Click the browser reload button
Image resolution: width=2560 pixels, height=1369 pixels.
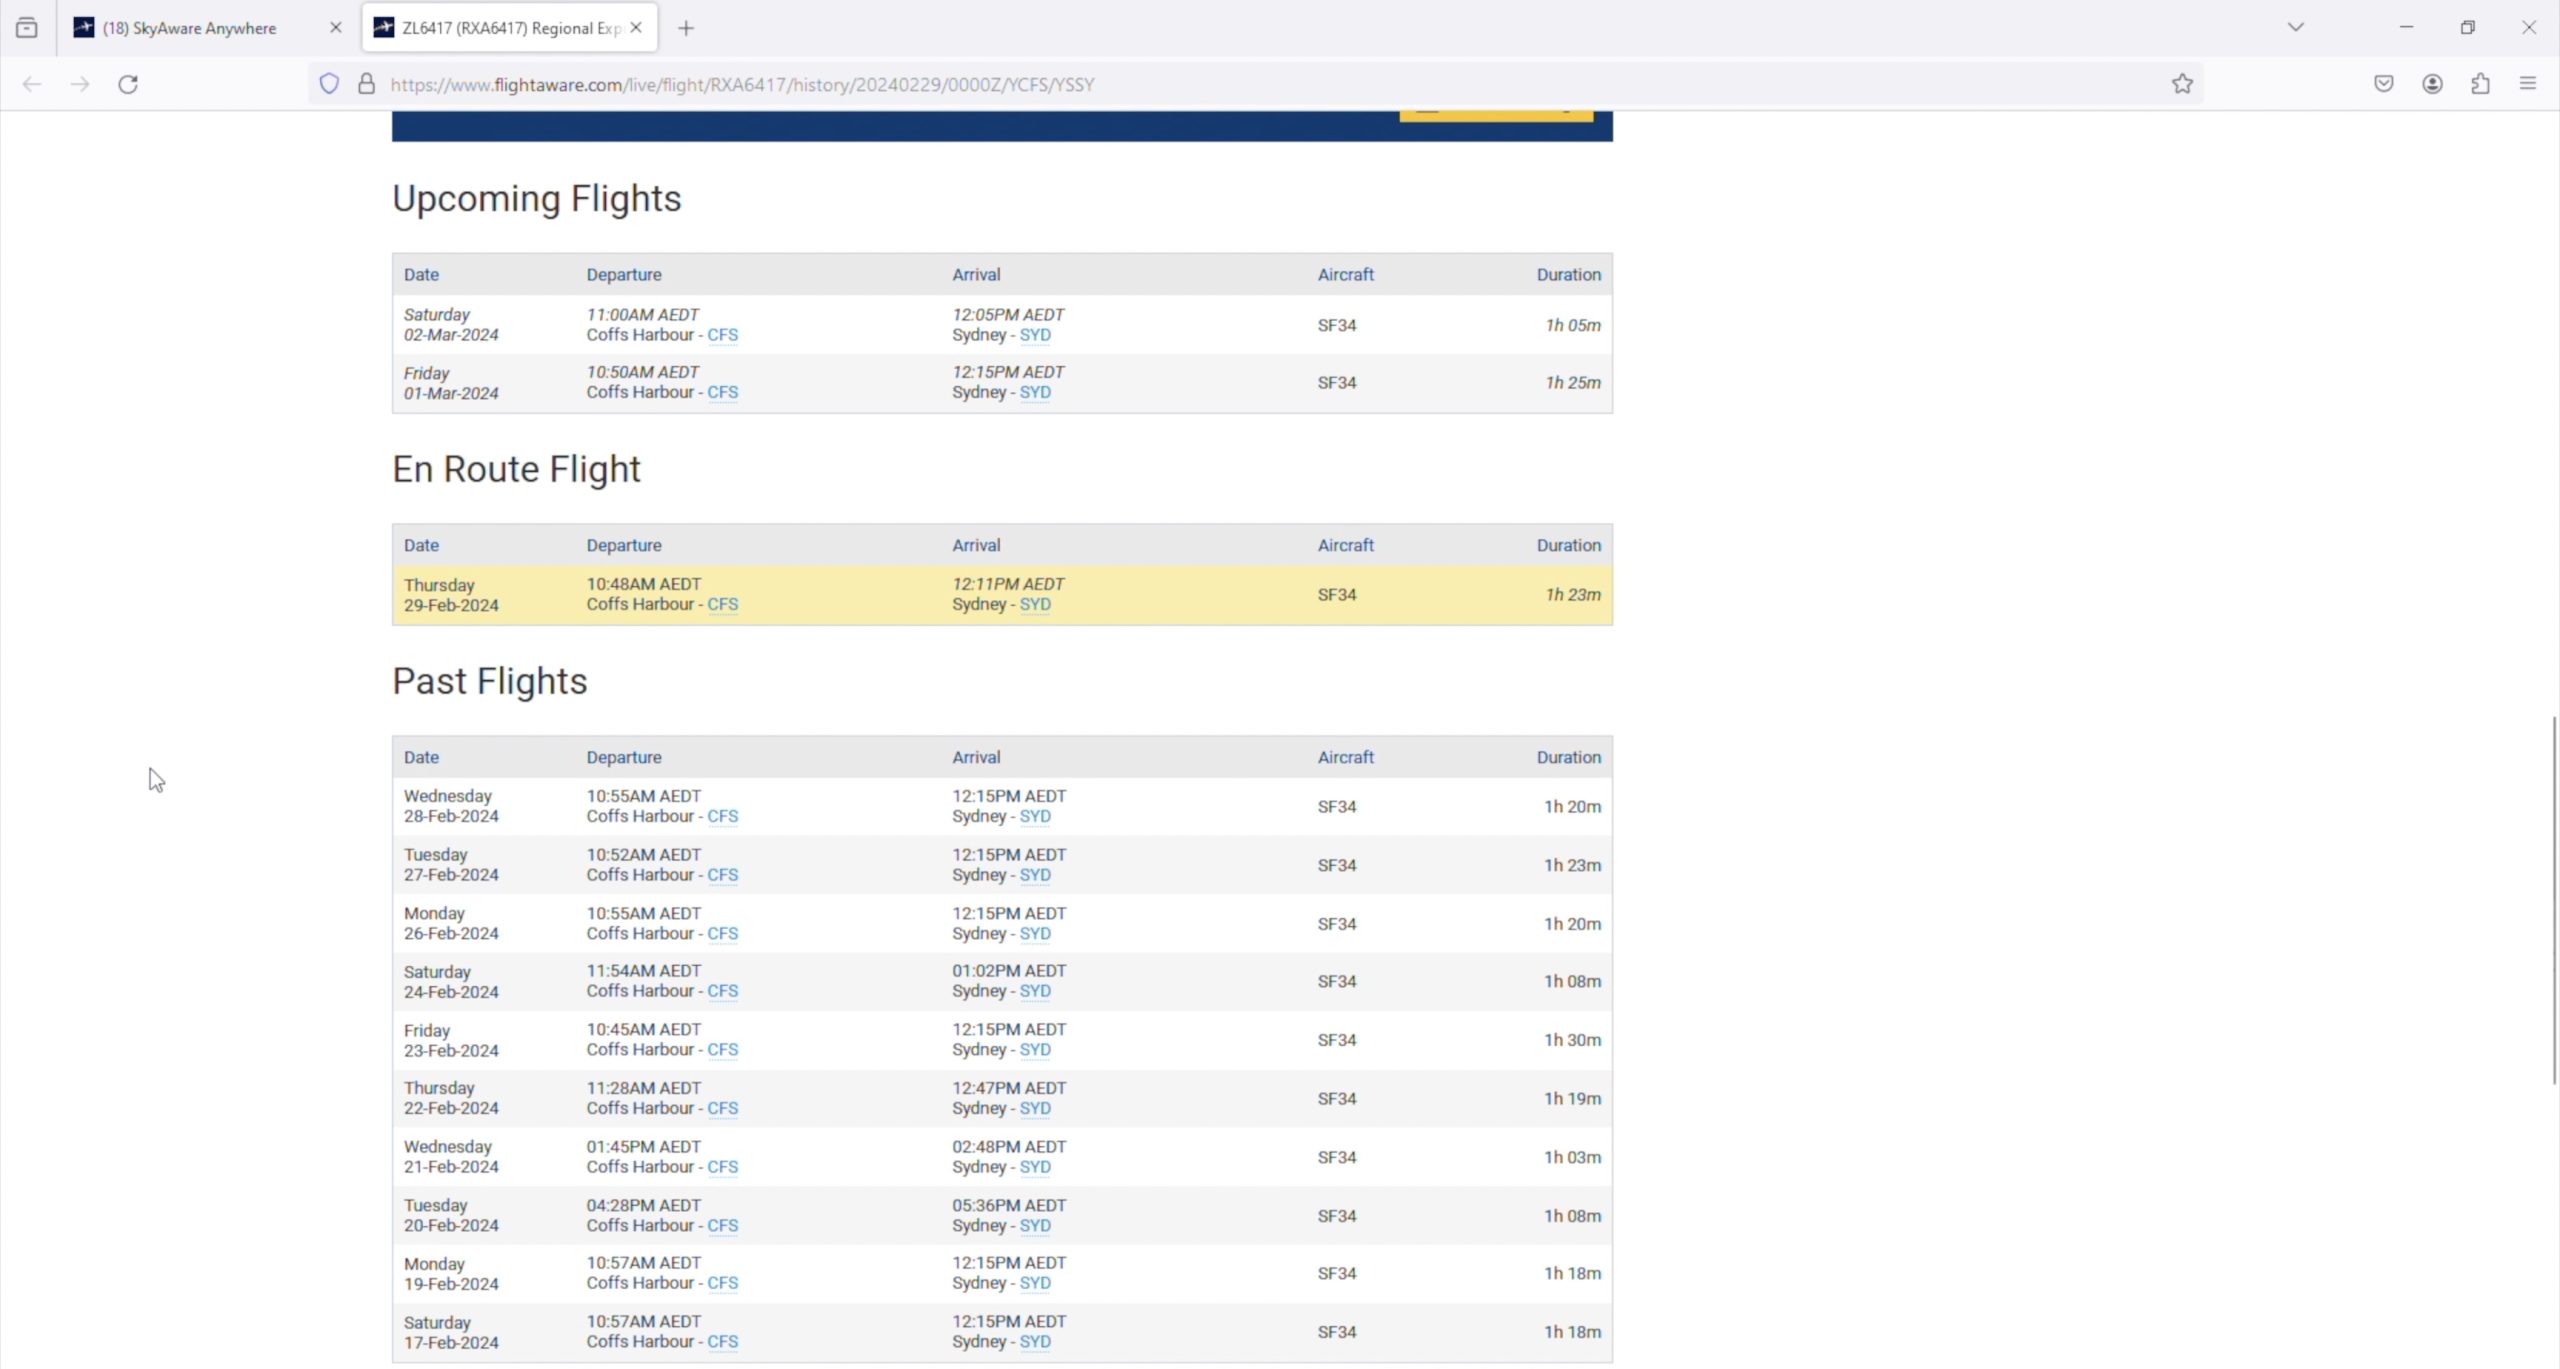[x=128, y=84]
